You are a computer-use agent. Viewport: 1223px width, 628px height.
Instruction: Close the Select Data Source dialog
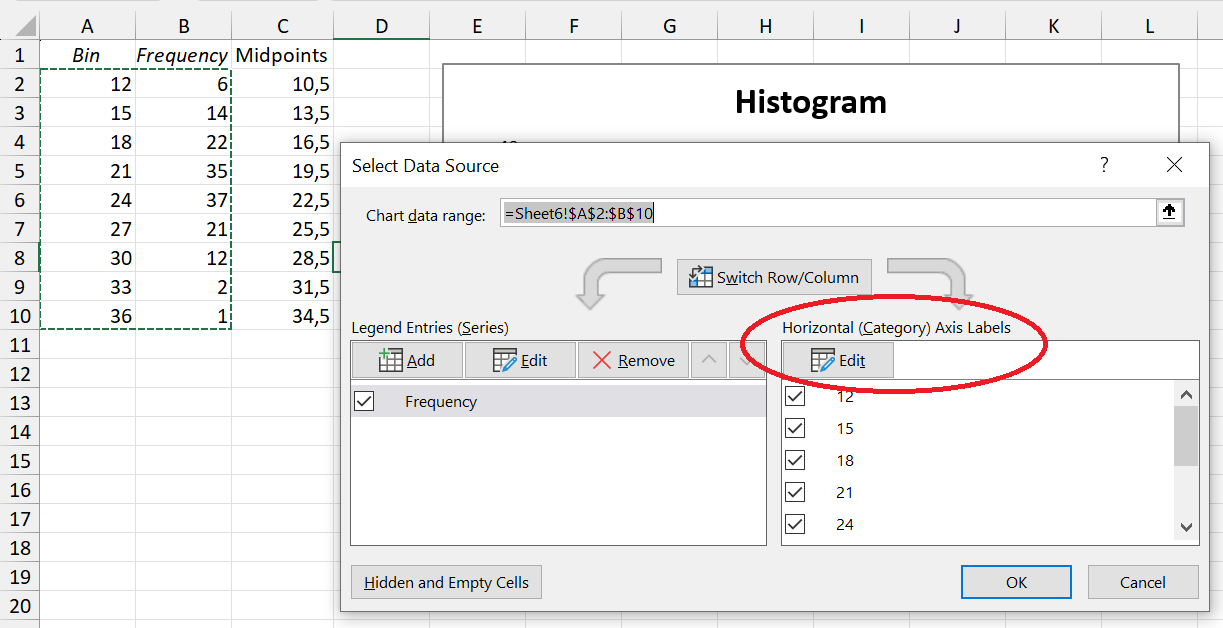(x=1174, y=165)
